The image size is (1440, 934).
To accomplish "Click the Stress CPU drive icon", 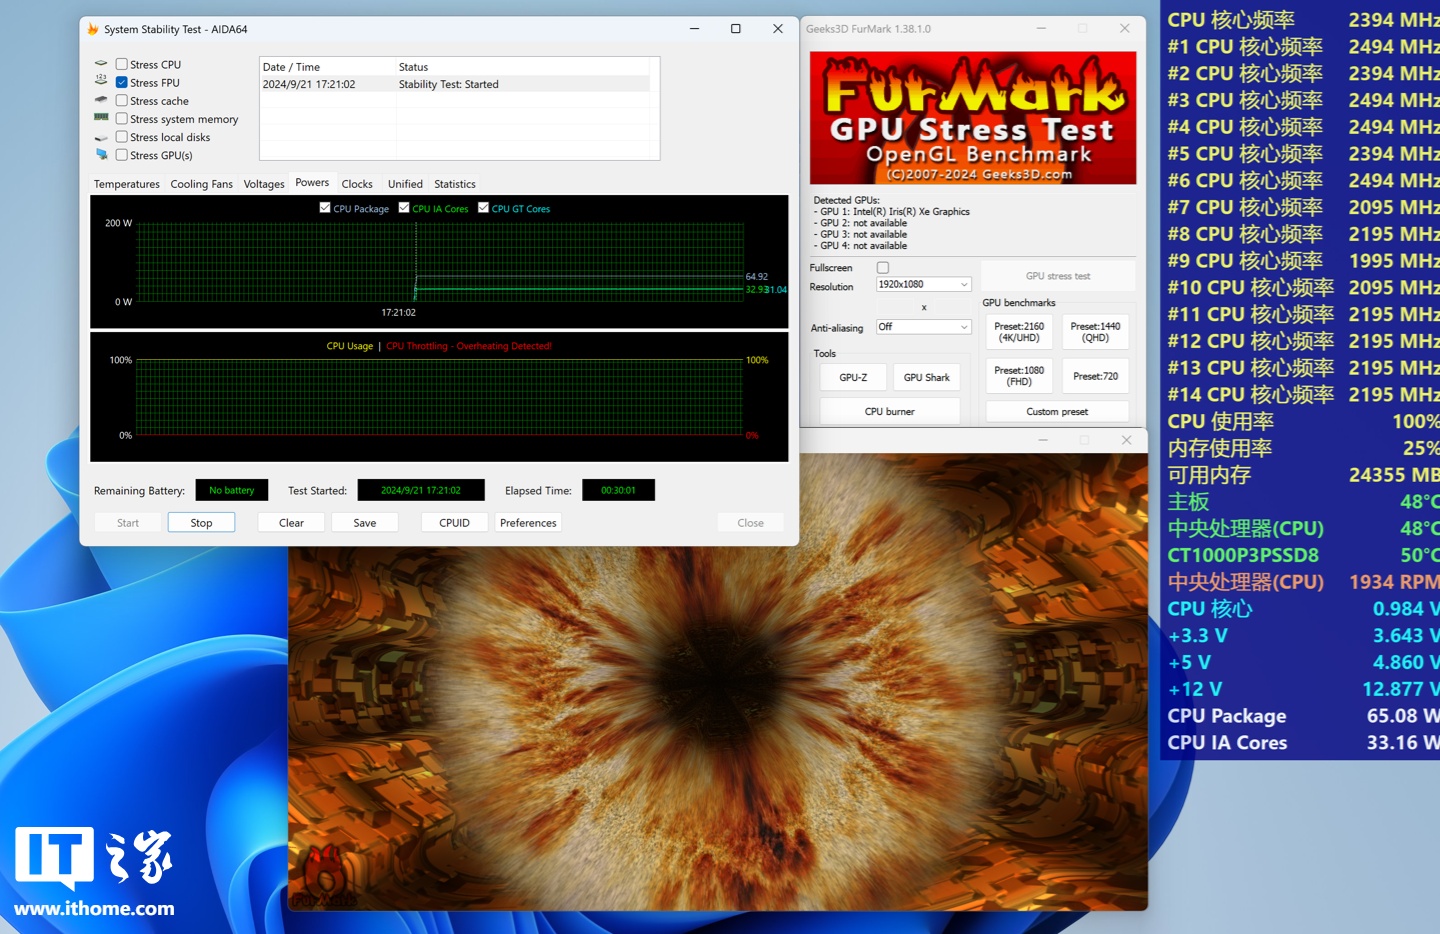I will point(101,64).
